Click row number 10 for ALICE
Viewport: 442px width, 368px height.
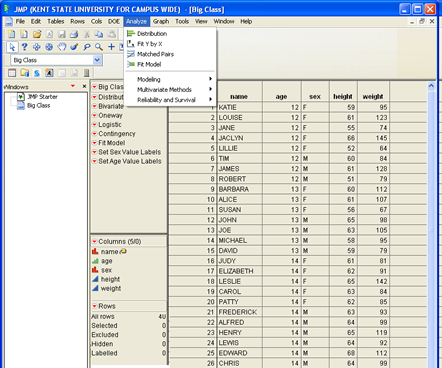(210, 200)
